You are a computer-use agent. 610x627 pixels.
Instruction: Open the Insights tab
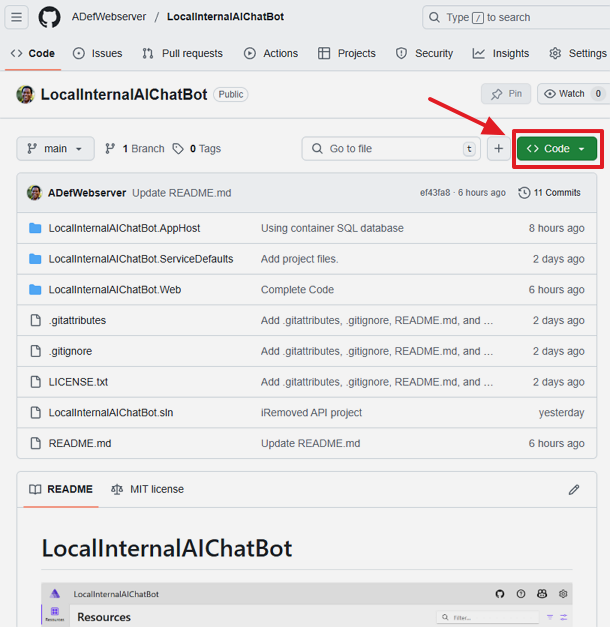click(x=501, y=54)
